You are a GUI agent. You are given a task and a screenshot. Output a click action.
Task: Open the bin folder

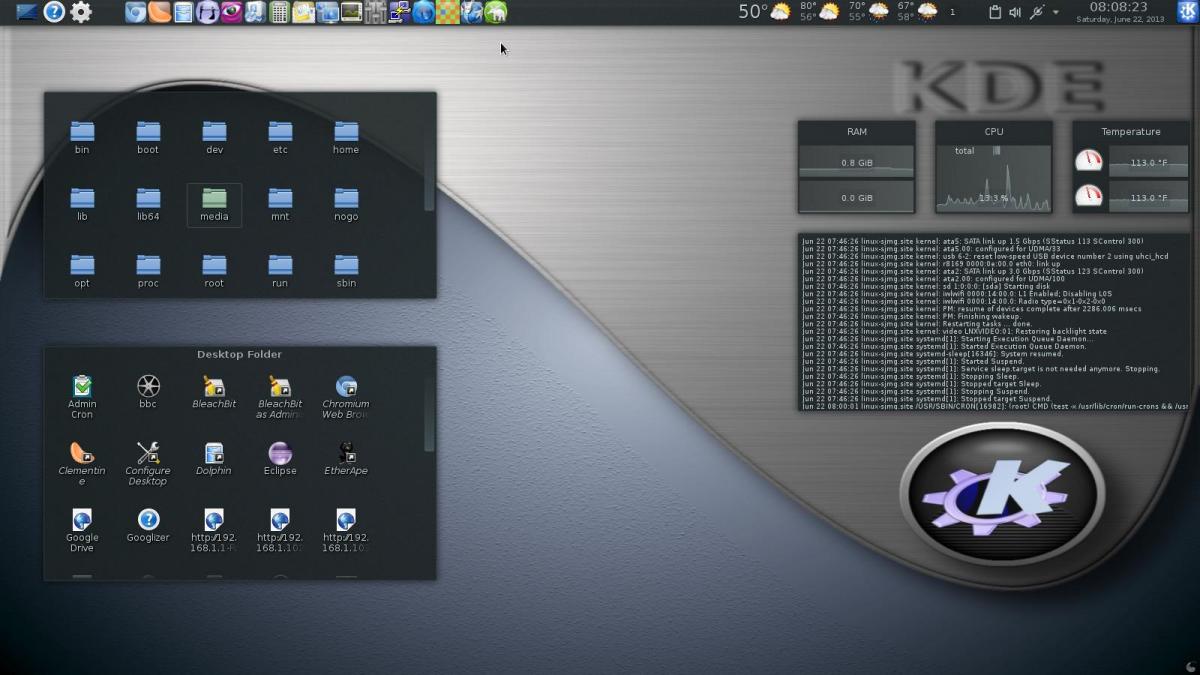pyautogui.click(x=82, y=138)
